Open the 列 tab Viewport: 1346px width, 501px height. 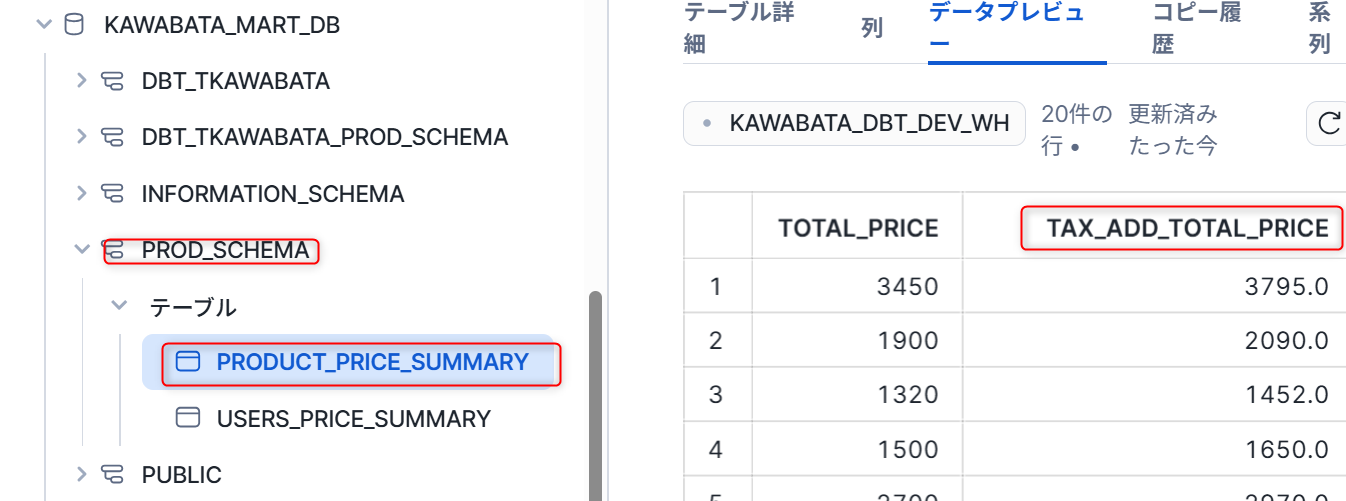click(871, 29)
